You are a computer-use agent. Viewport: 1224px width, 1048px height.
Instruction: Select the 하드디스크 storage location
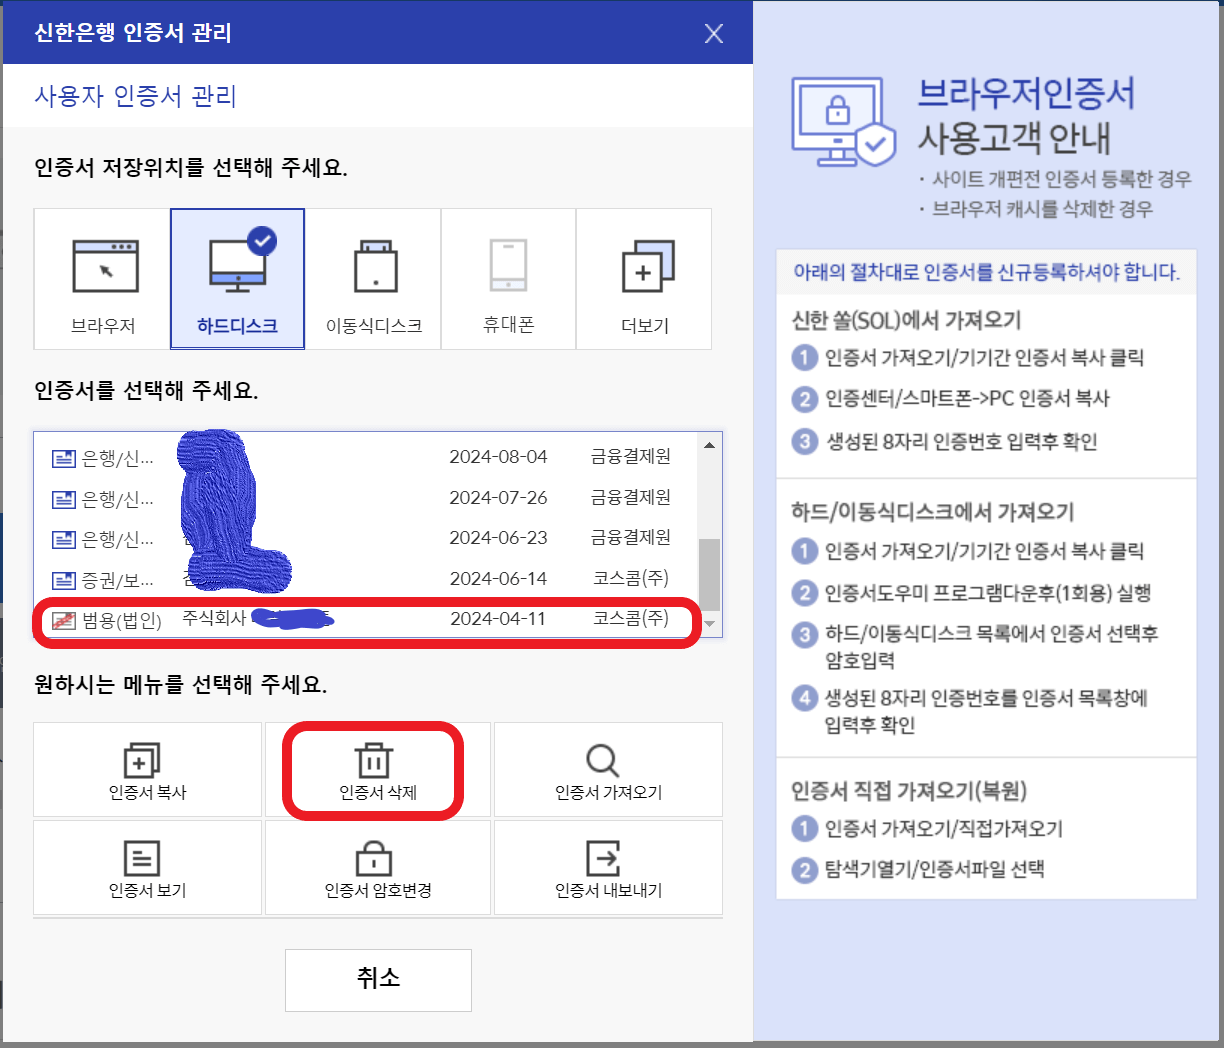(x=237, y=279)
